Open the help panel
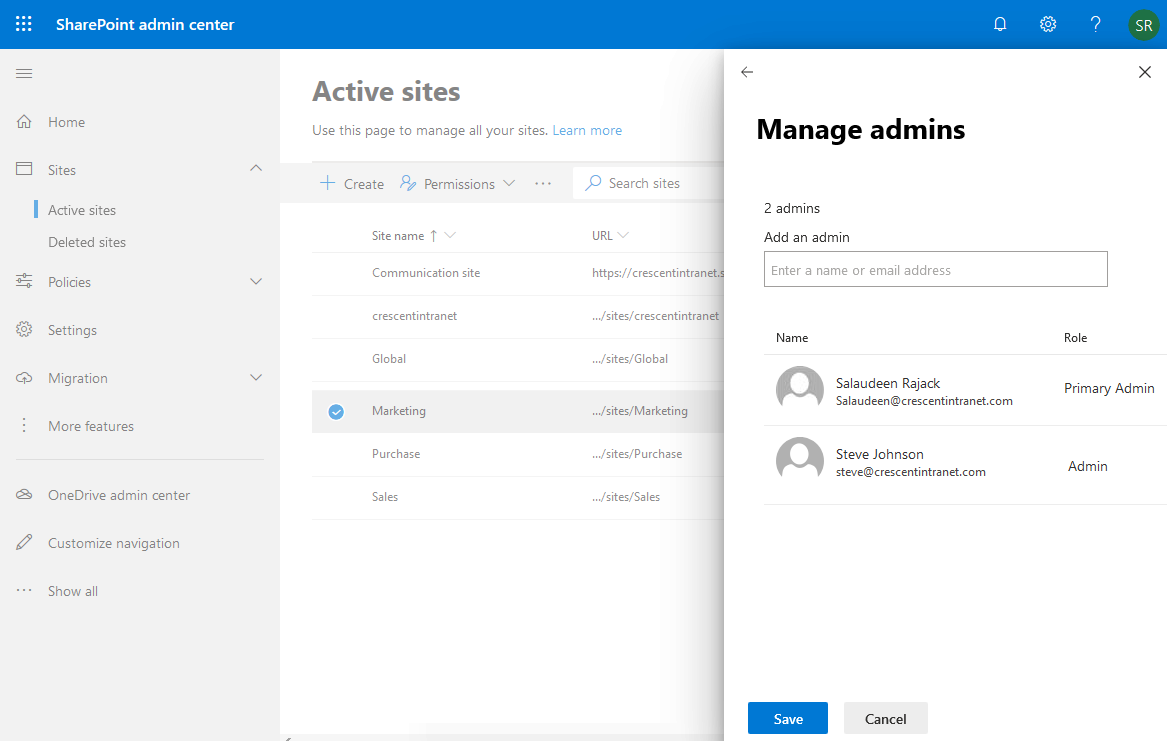 (x=1095, y=23)
